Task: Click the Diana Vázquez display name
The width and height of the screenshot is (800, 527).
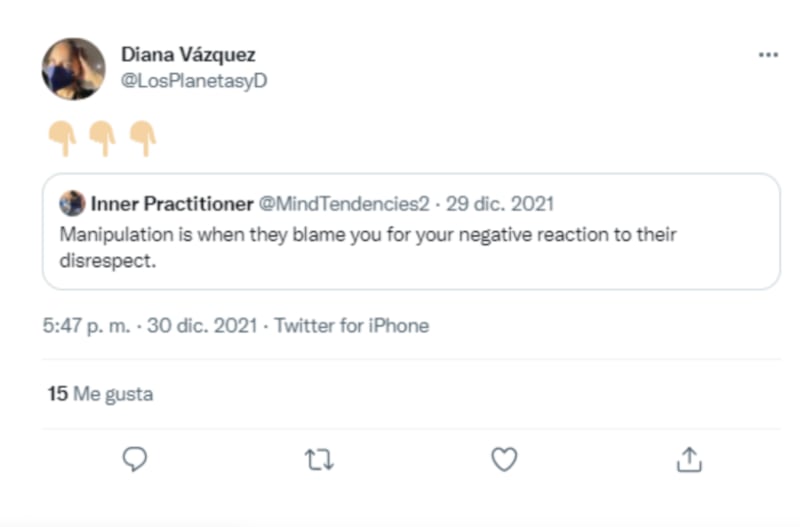Action: 188,54
